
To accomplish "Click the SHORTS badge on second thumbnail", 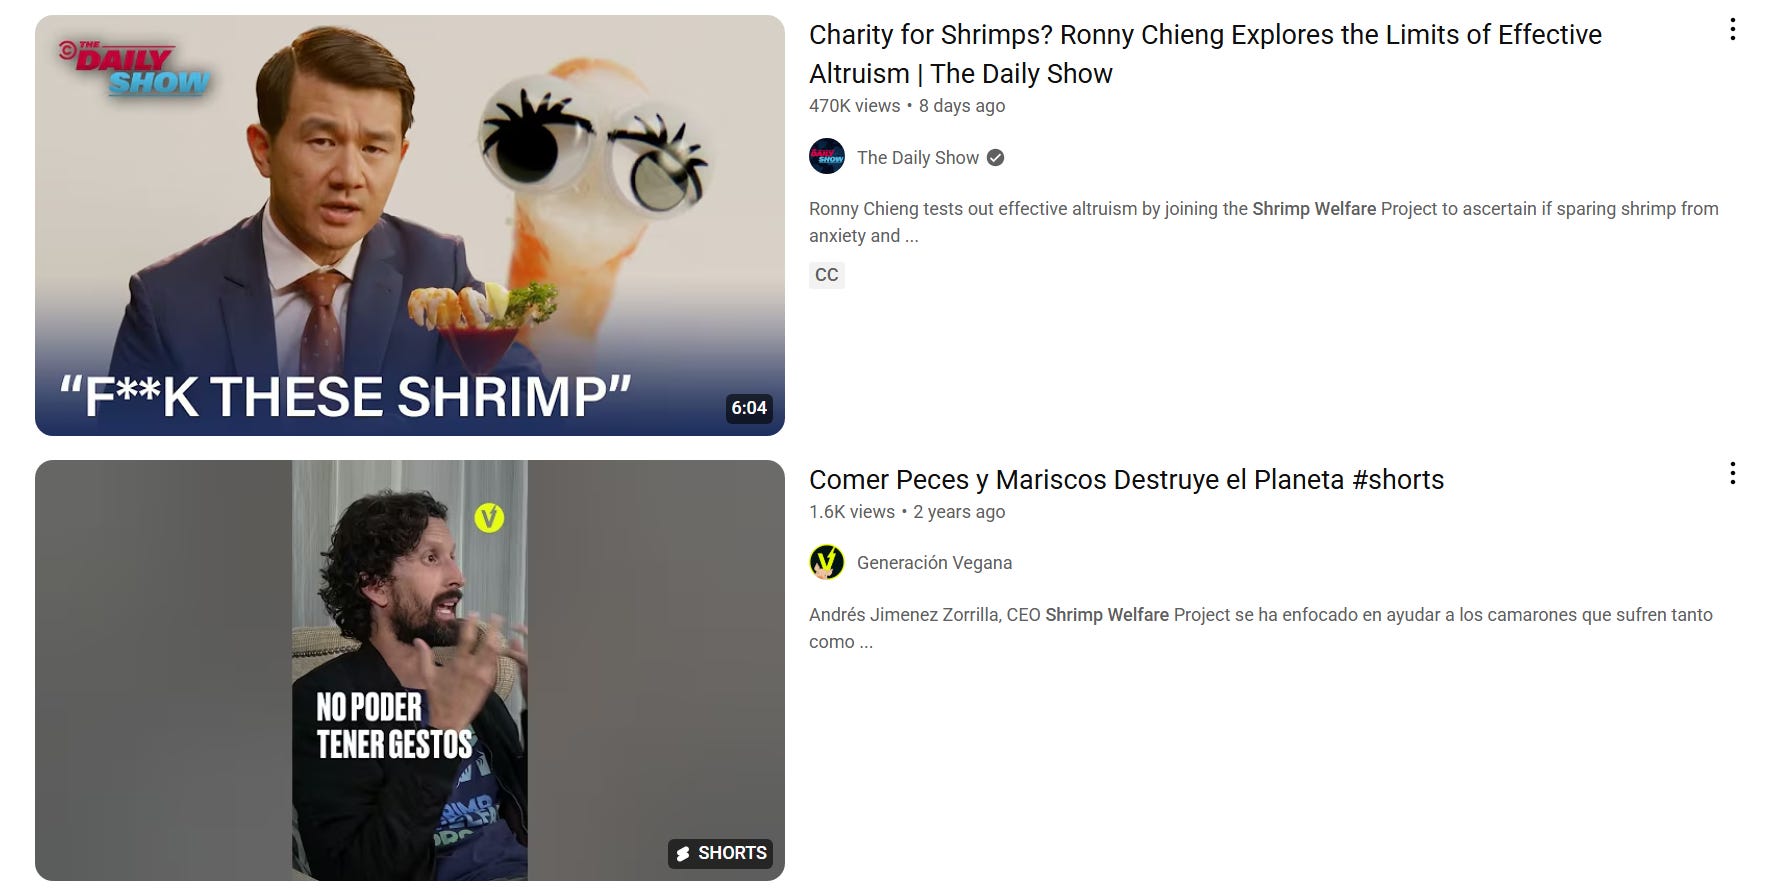I will click(x=721, y=853).
